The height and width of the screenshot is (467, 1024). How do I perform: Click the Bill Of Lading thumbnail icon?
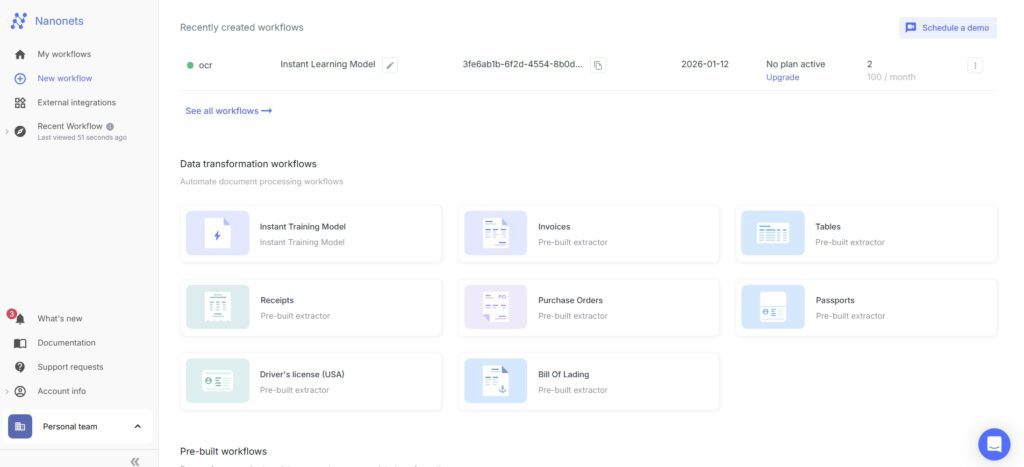(x=496, y=381)
